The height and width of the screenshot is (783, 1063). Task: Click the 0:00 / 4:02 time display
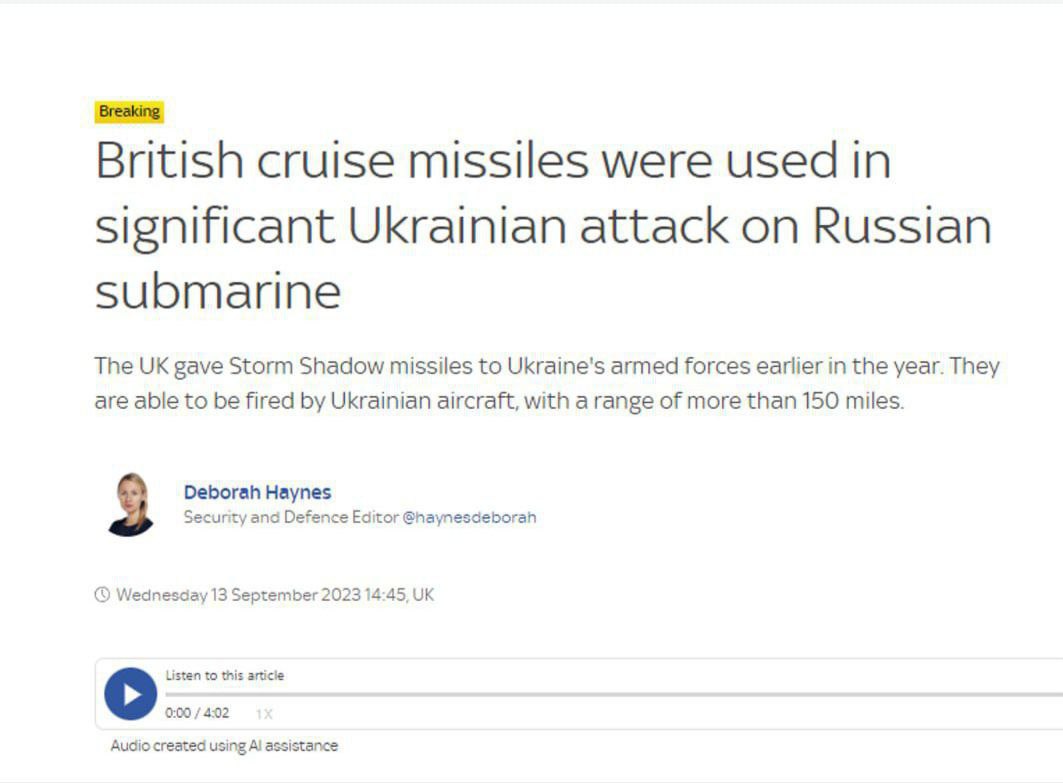point(197,713)
